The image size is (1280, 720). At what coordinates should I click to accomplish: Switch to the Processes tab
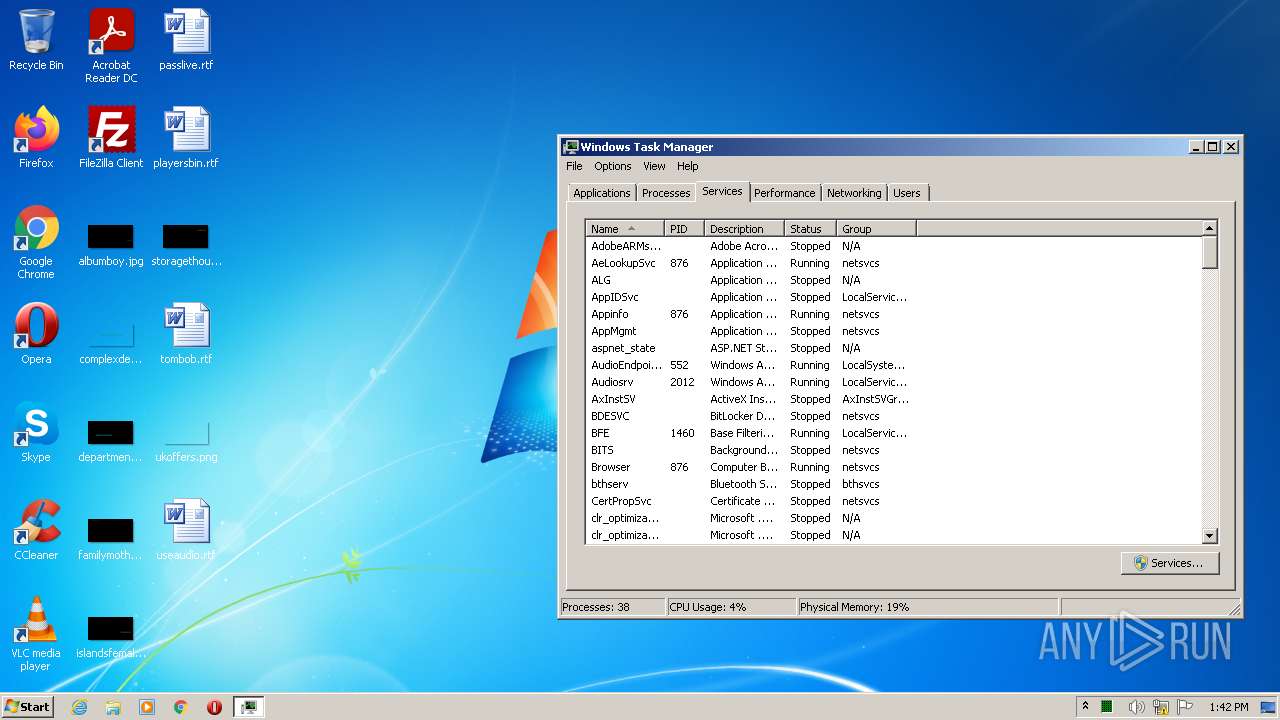pyautogui.click(x=666, y=193)
